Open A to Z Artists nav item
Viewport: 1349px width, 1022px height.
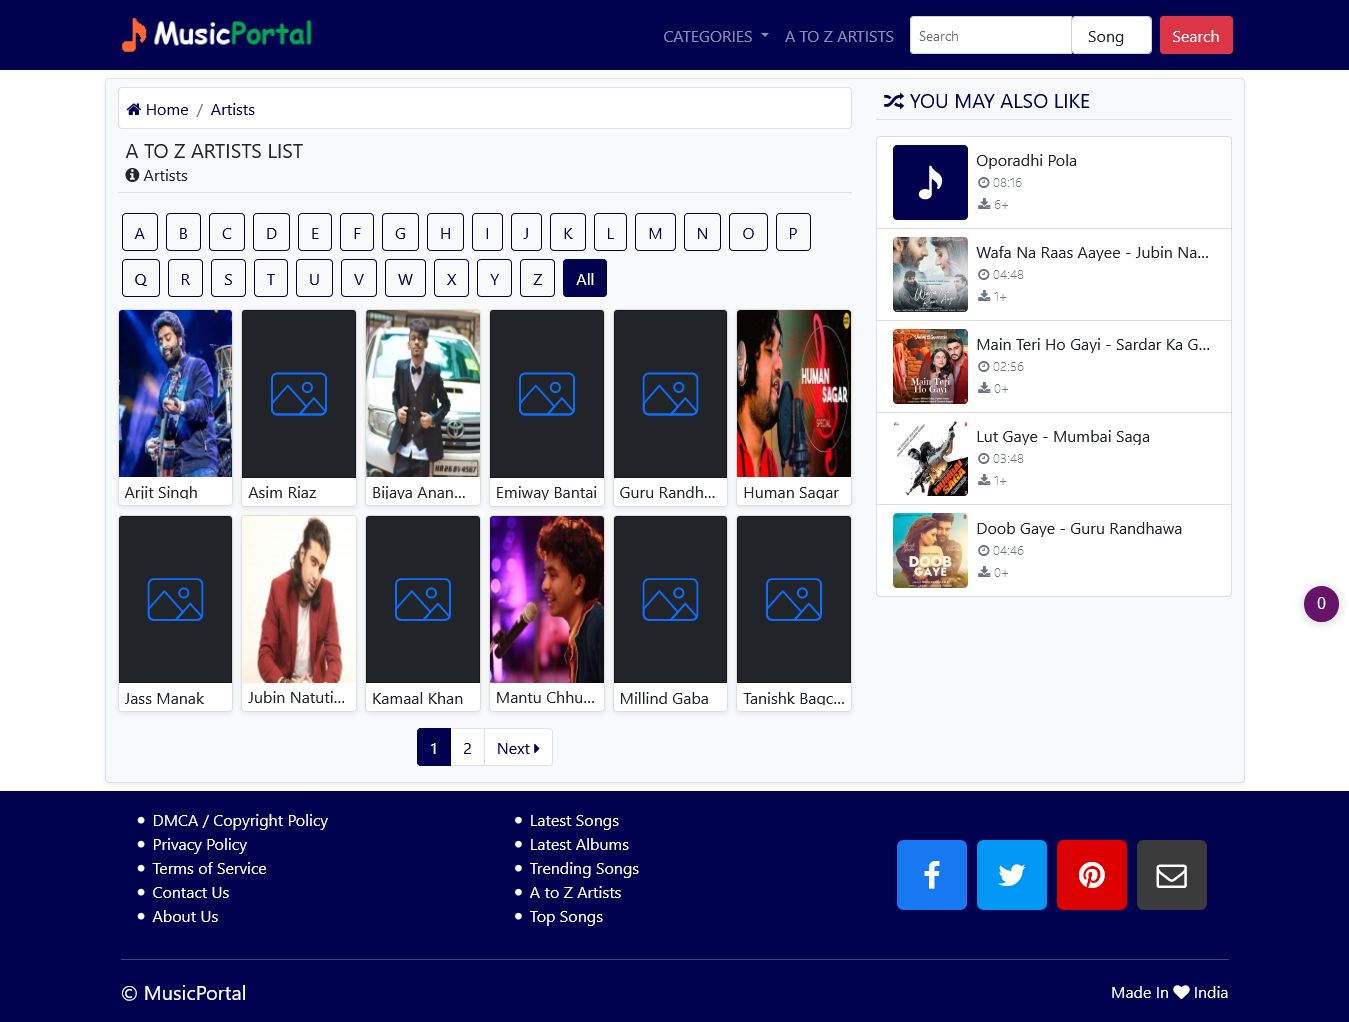(839, 36)
